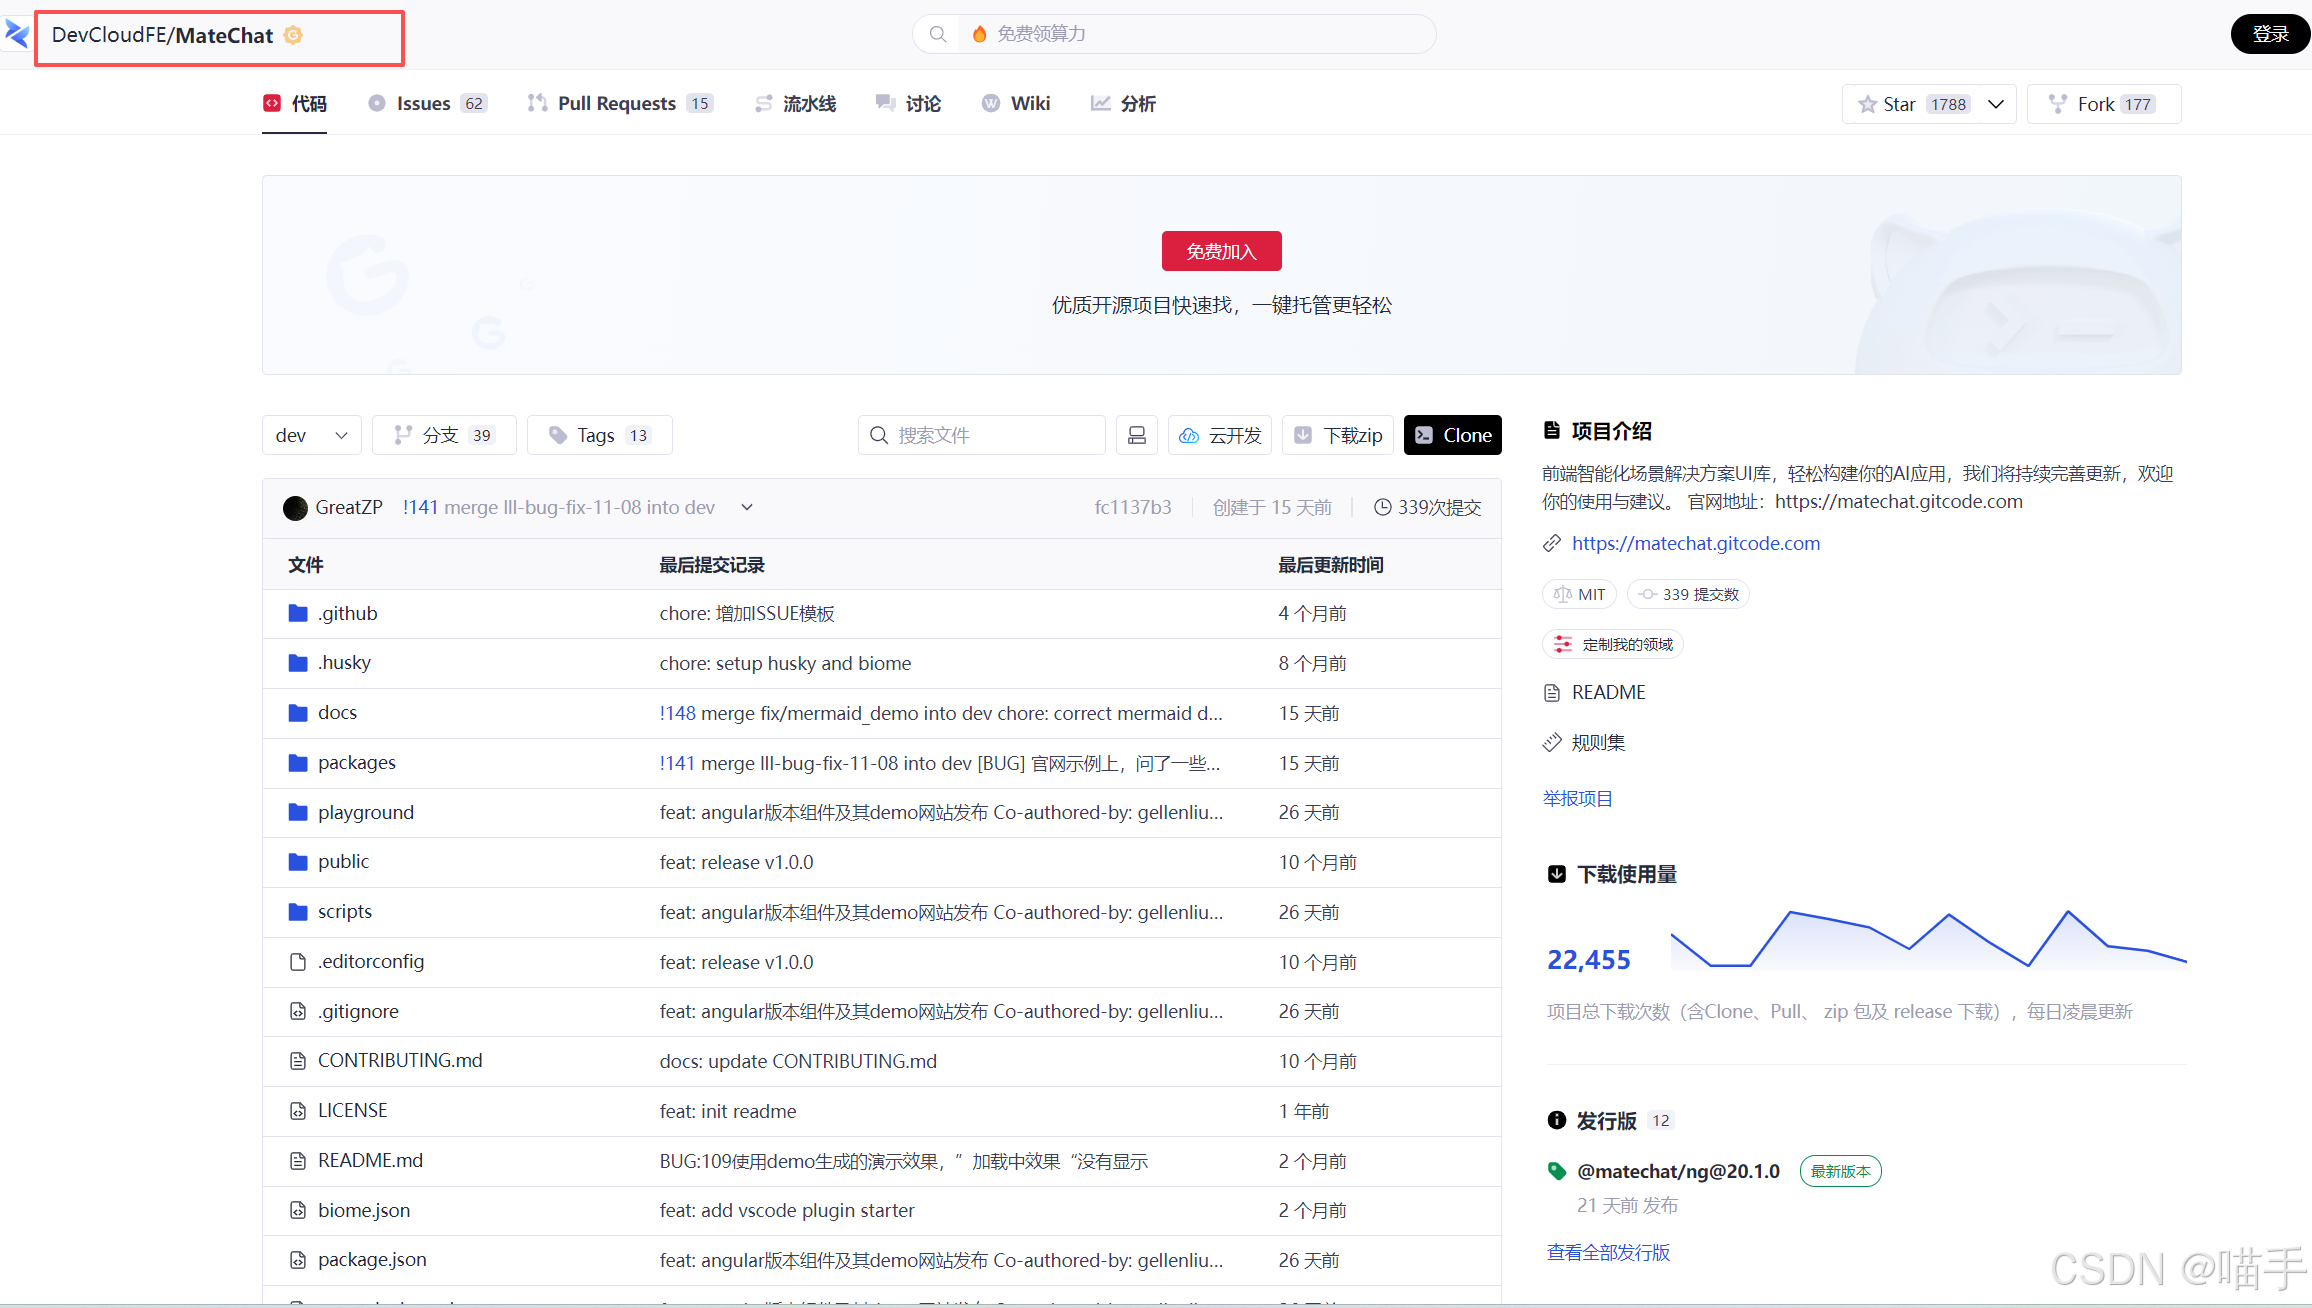Switch to the Issues tab
Screen dimensions: 2312x1308
[x=424, y=104]
